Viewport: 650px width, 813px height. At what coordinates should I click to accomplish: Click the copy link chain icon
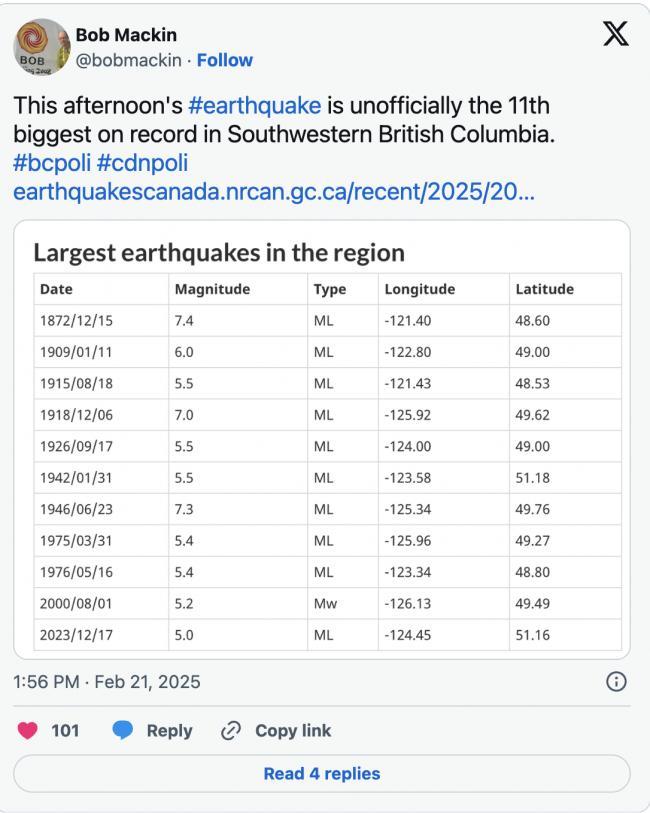tap(231, 731)
